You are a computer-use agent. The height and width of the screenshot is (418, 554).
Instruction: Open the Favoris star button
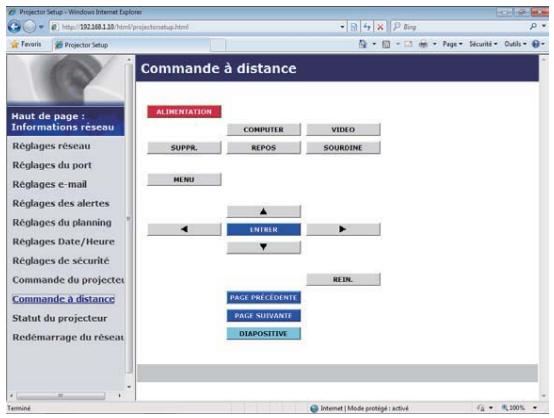pyautogui.click(x=26, y=44)
